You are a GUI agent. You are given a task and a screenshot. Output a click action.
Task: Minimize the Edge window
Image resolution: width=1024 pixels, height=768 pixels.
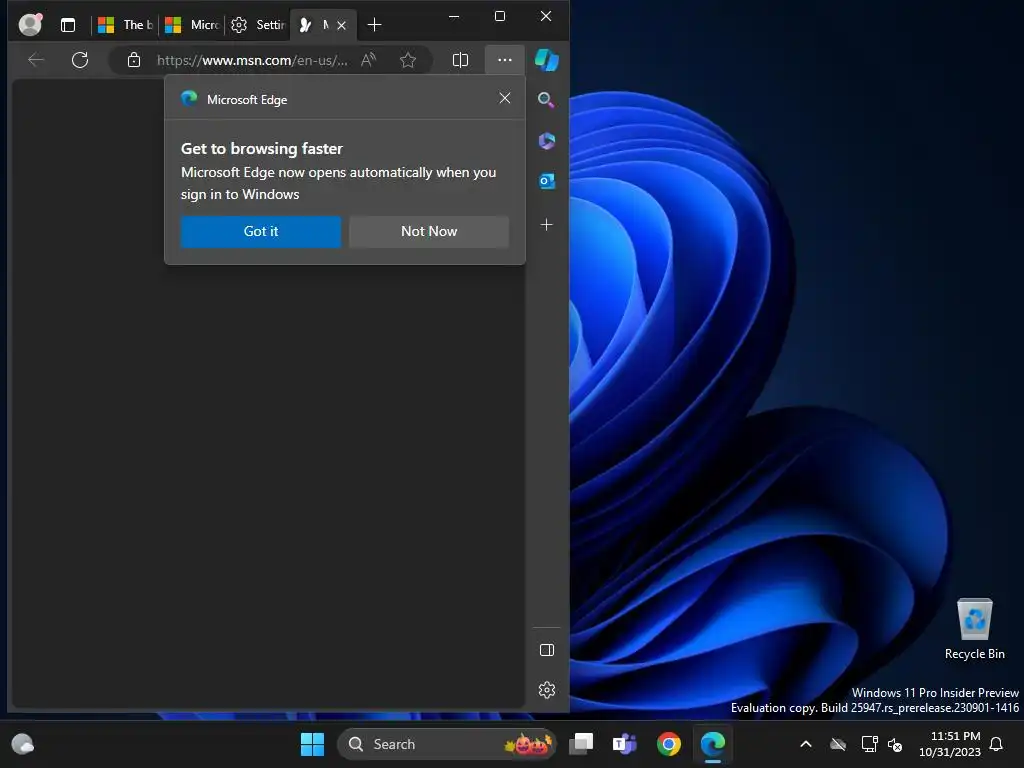pyautogui.click(x=454, y=16)
